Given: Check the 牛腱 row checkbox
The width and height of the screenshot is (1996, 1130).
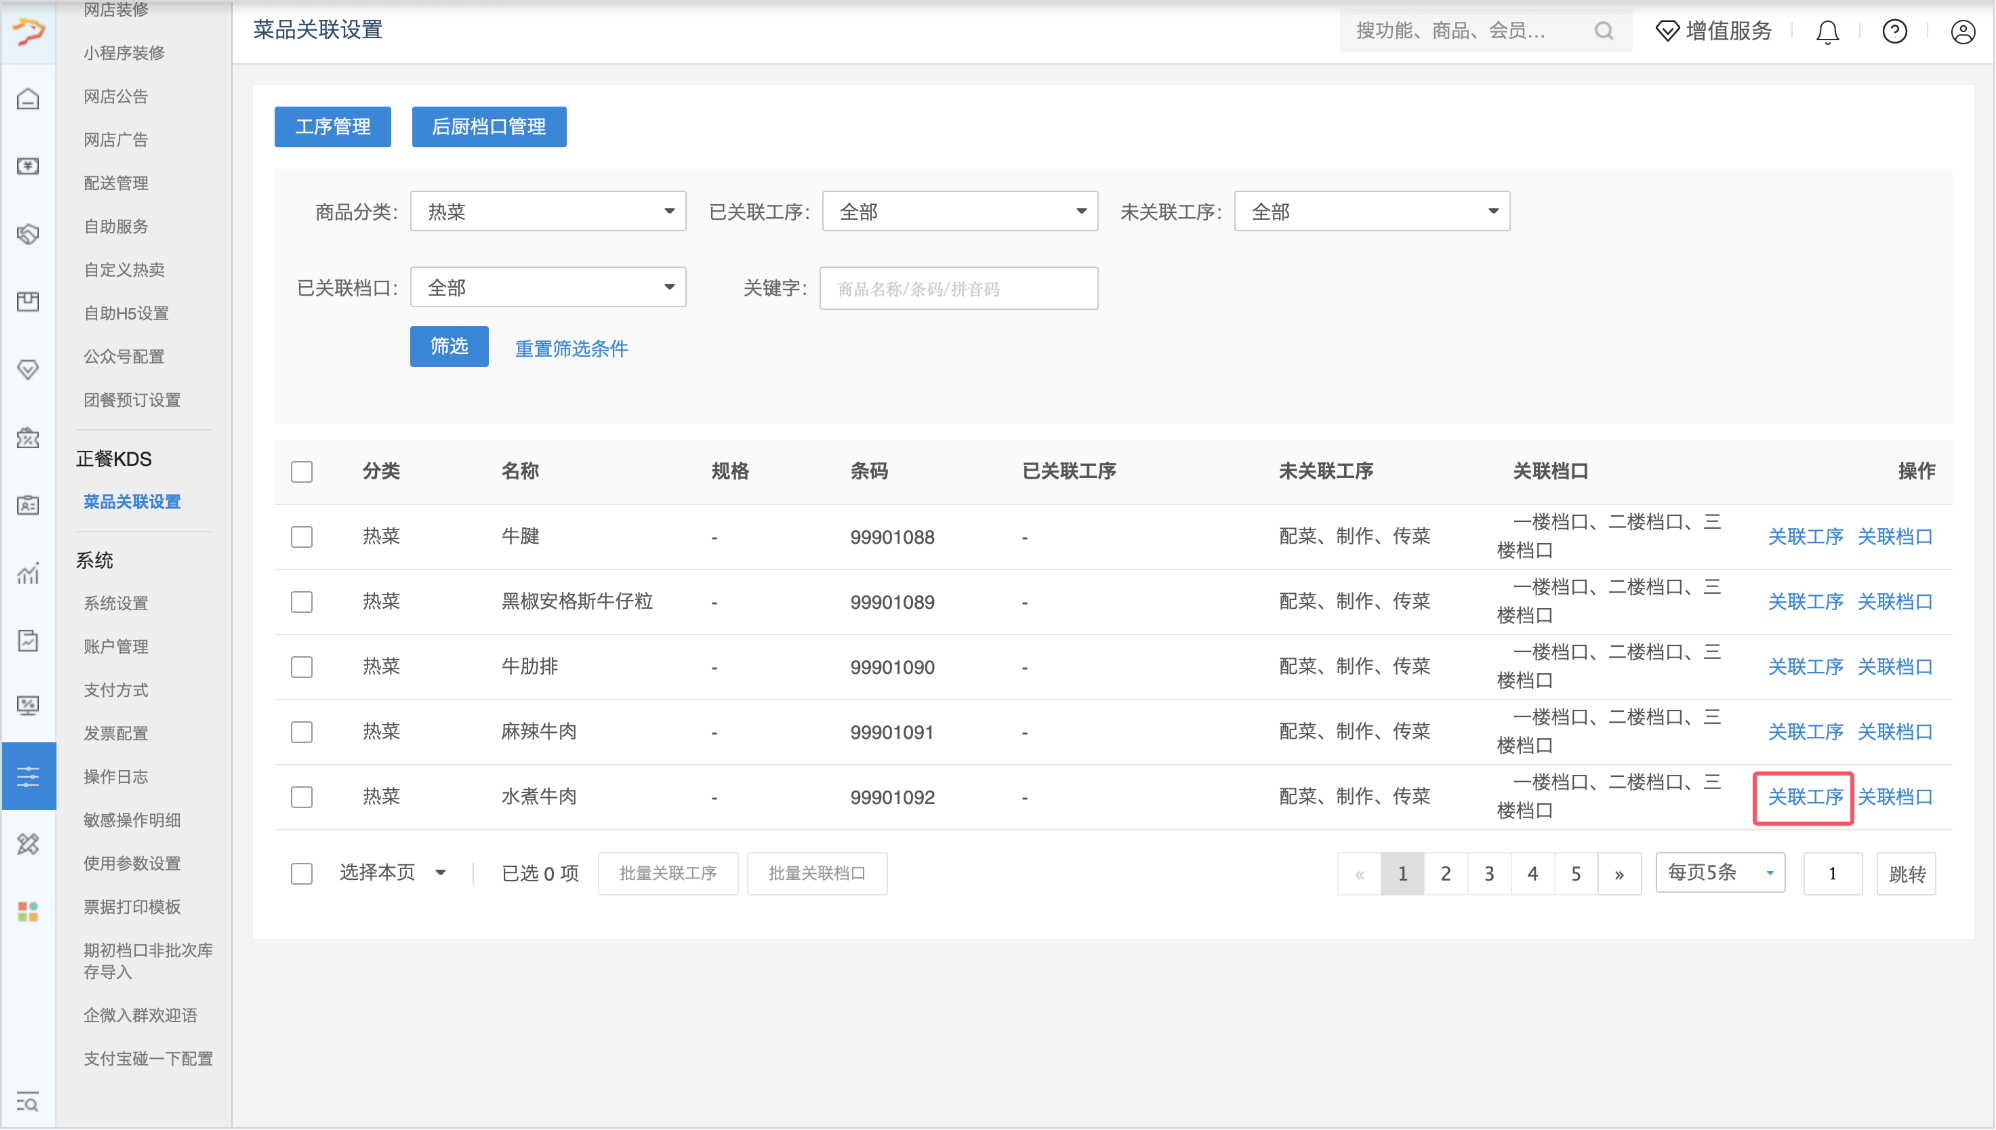Looking at the screenshot, I should [302, 537].
